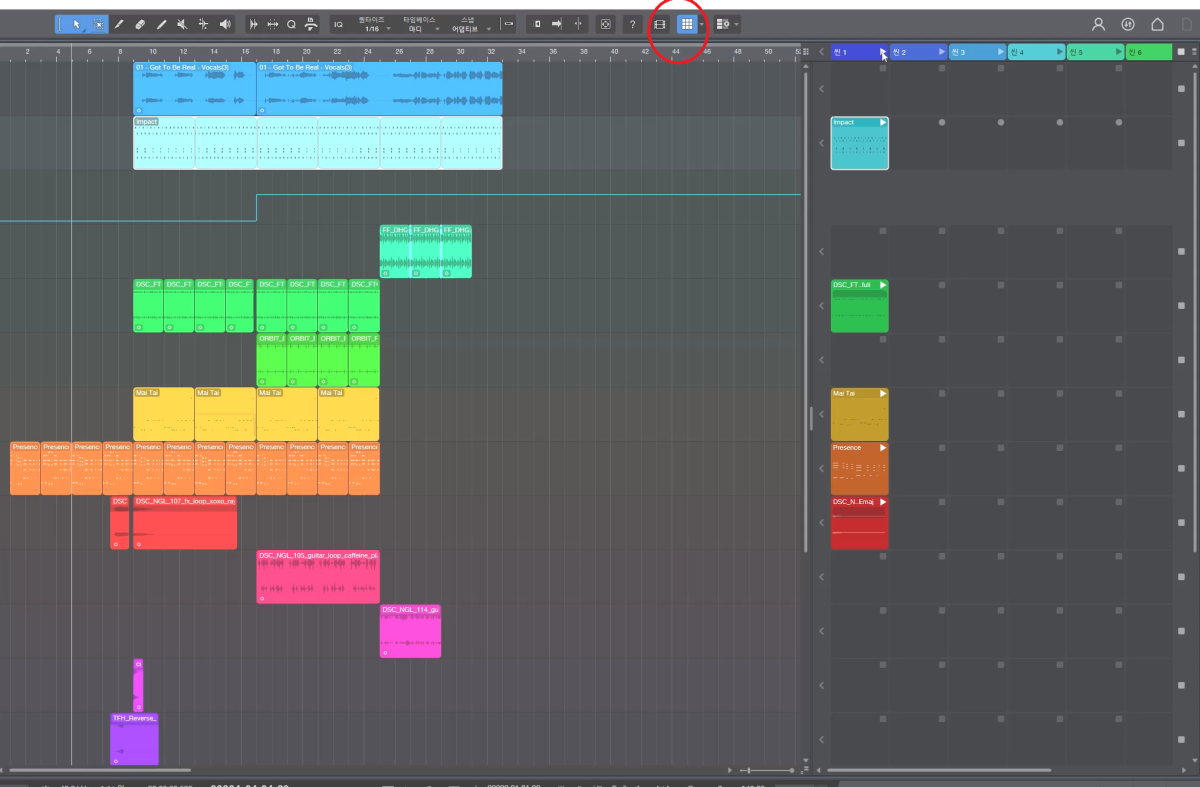Viewport: 1200px width, 787px height.
Task: Select the DSC_NGL_105 guitar loop clip
Action: [x=318, y=576]
